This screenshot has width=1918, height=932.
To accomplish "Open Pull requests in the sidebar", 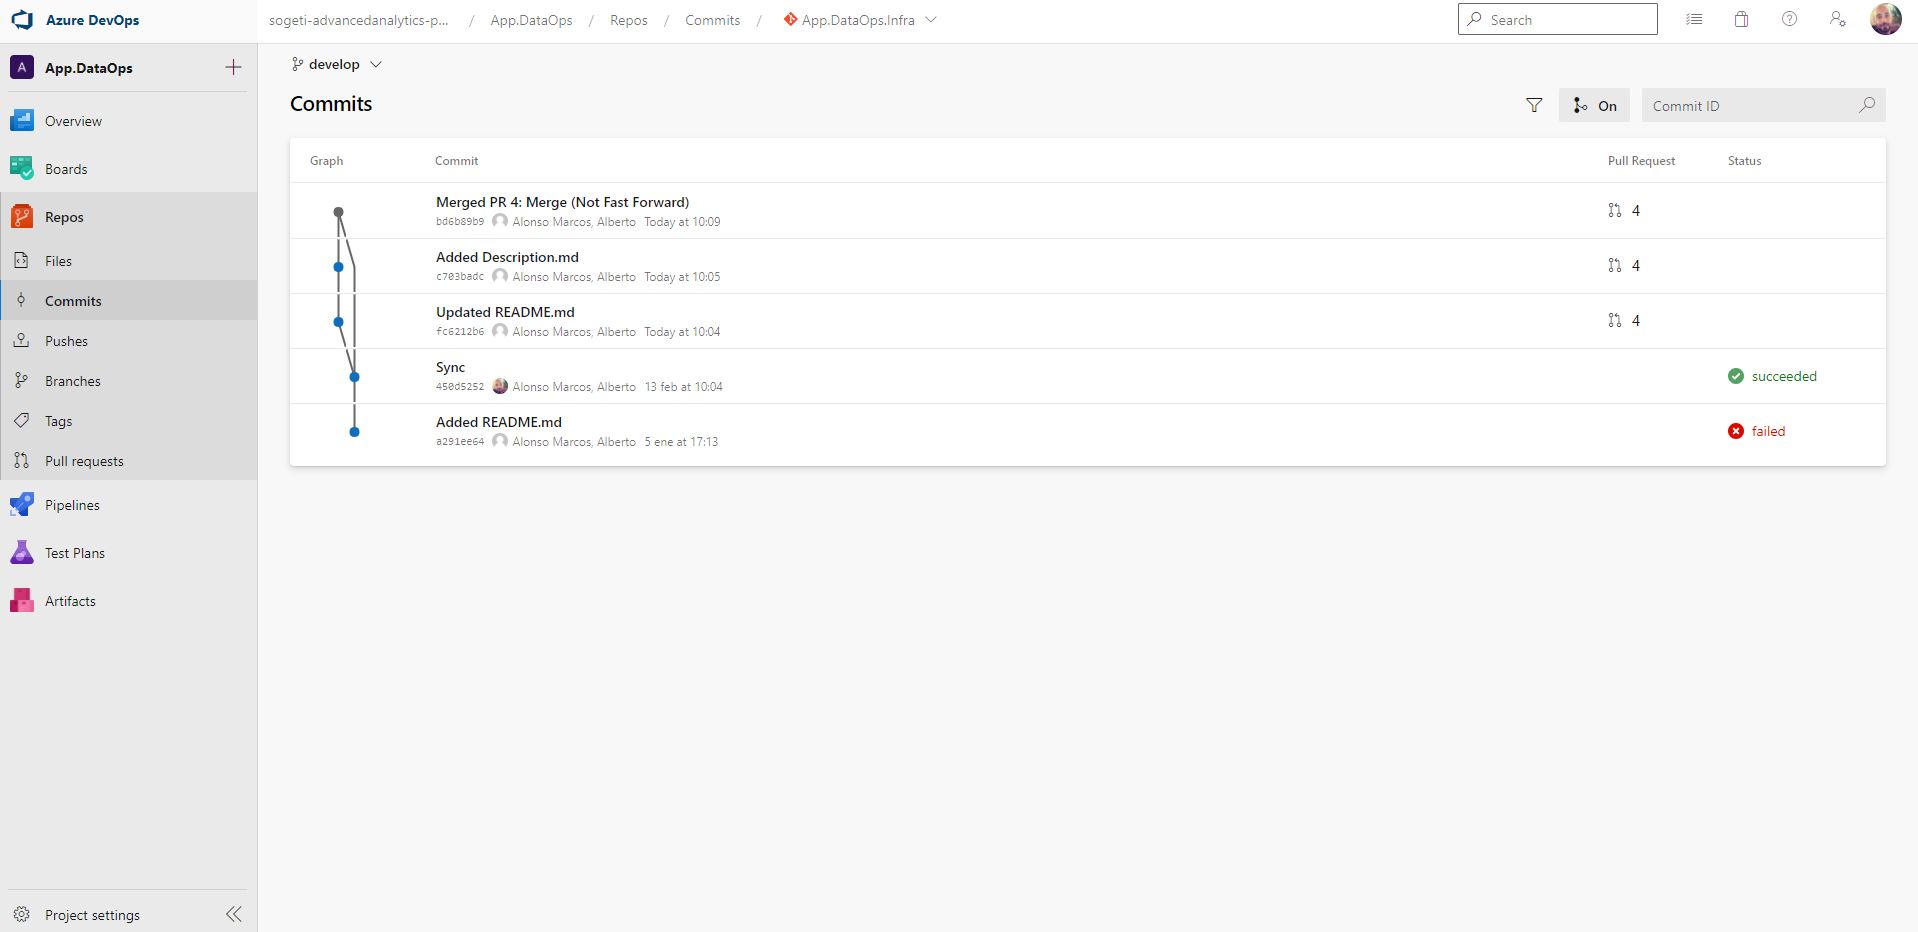I will tap(84, 461).
